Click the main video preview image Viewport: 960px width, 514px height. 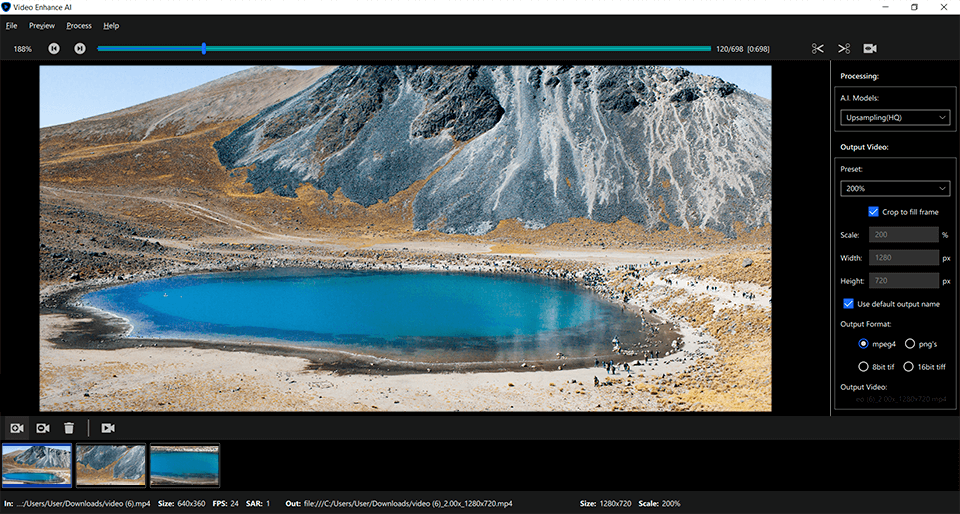[x=405, y=238]
